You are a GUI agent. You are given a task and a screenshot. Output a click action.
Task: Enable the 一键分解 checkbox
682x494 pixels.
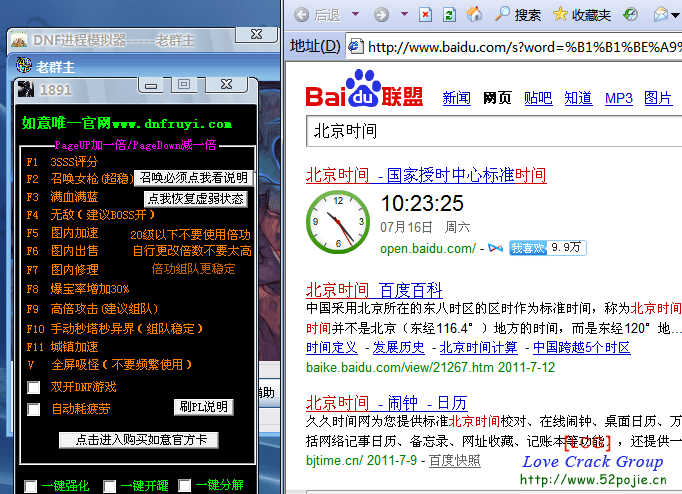[x=184, y=485]
